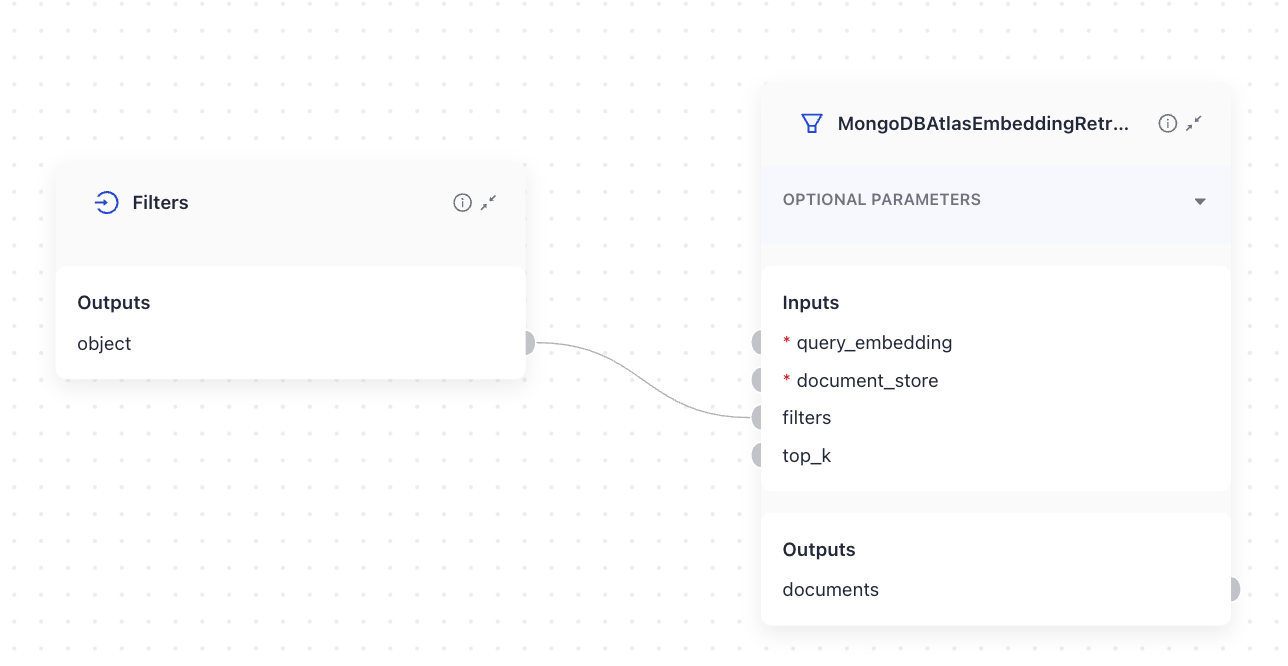Viewport: 1288px width, 666px height.
Task: Click the MongoDBAtlasEmbeddingRetr... node title
Action: point(983,124)
